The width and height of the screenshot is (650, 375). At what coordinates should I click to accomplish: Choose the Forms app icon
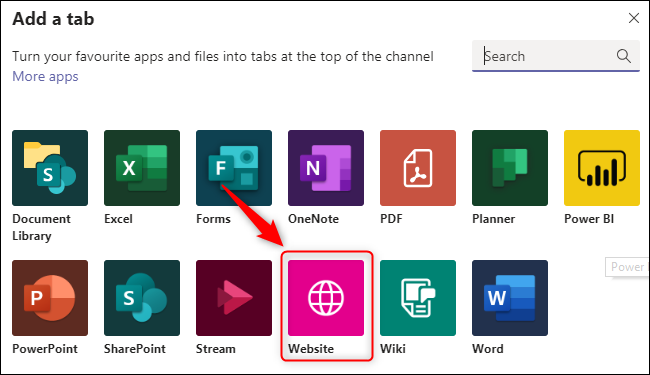234,168
